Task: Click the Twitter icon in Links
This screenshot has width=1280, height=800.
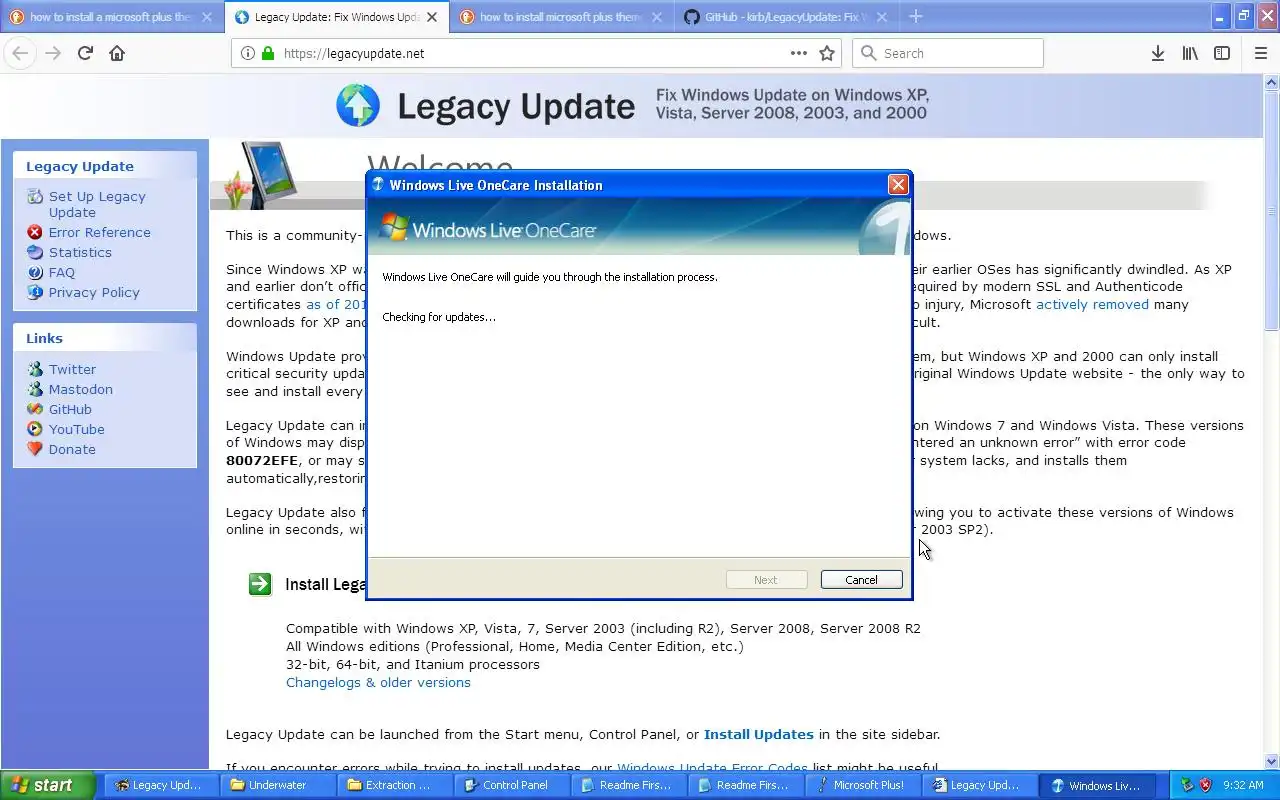Action: tap(35, 369)
